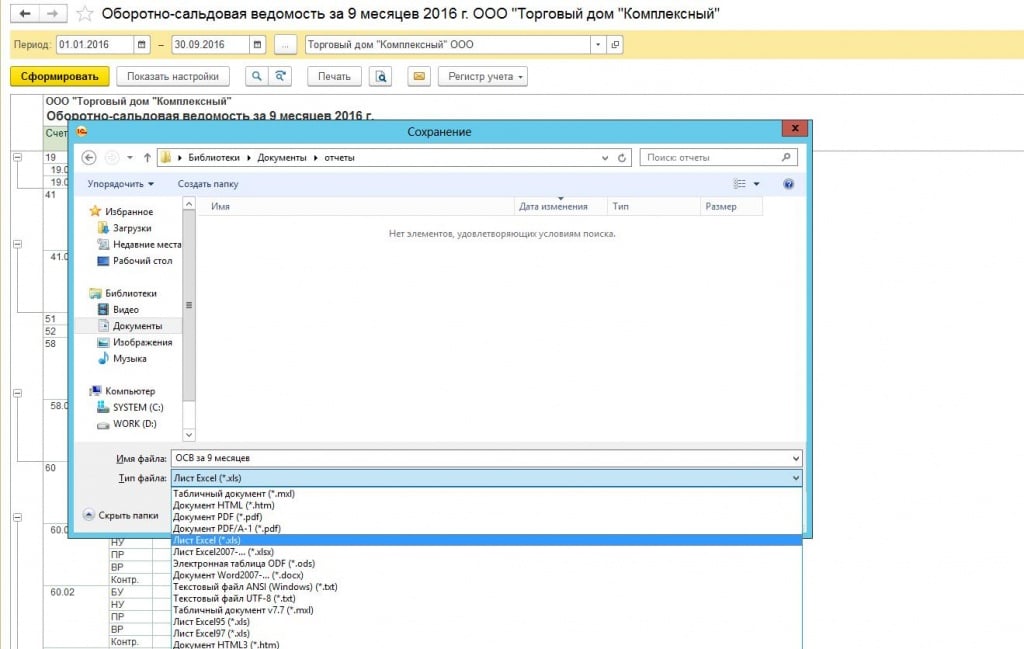Image resolution: width=1024 pixels, height=649 pixels.
Task: Expand the Упорядочить menu
Action: click(x=120, y=184)
